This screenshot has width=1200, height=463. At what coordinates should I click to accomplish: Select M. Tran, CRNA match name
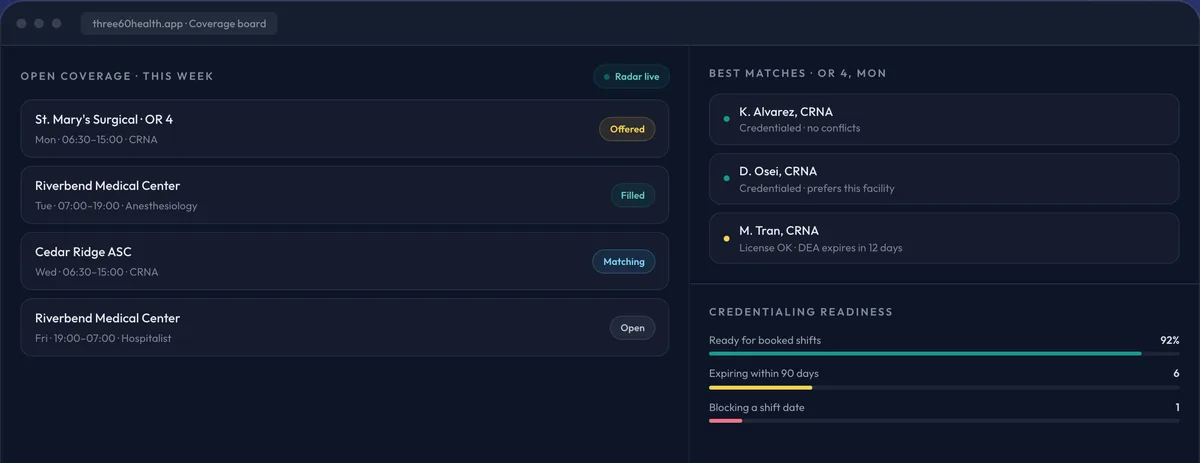click(779, 231)
